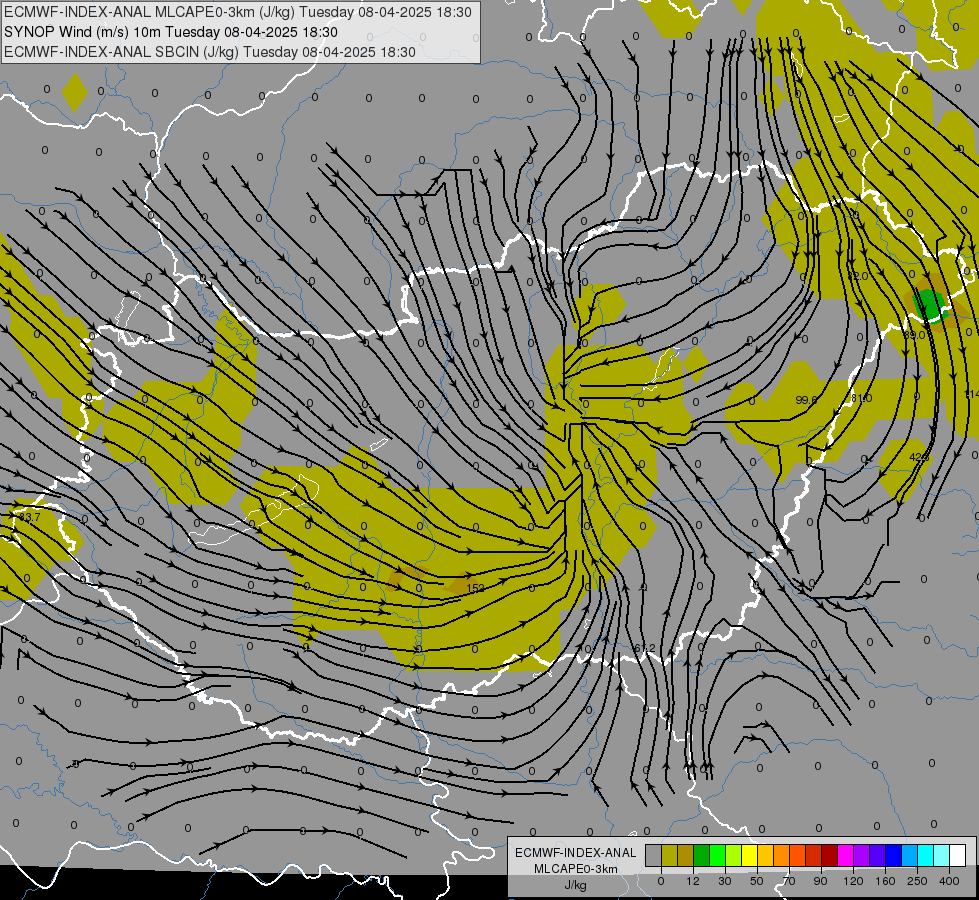The width and height of the screenshot is (979, 900).
Task: Click legend label 'MLCAPE0-3km'
Action: tap(576, 869)
